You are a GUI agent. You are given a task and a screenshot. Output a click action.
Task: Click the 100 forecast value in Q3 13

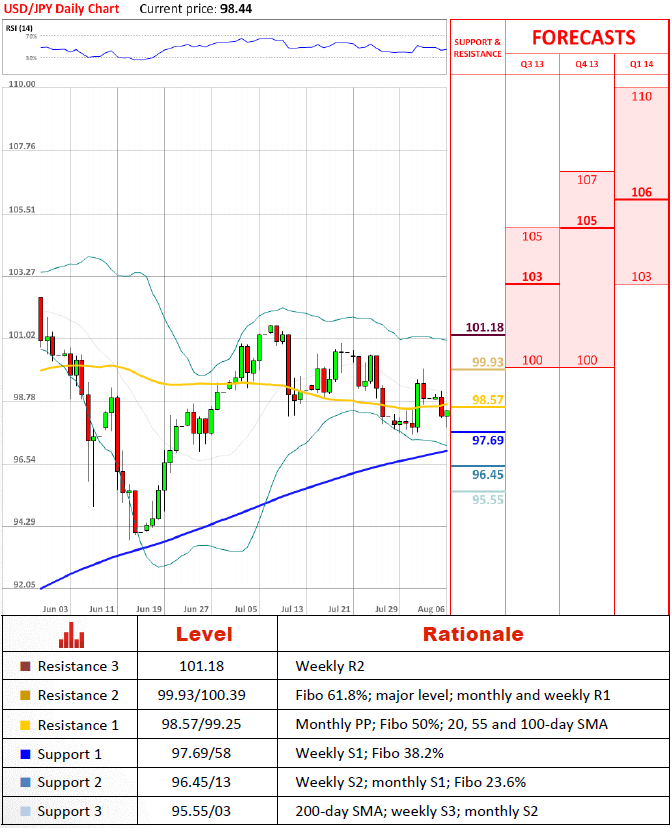[x=532, y=360]
